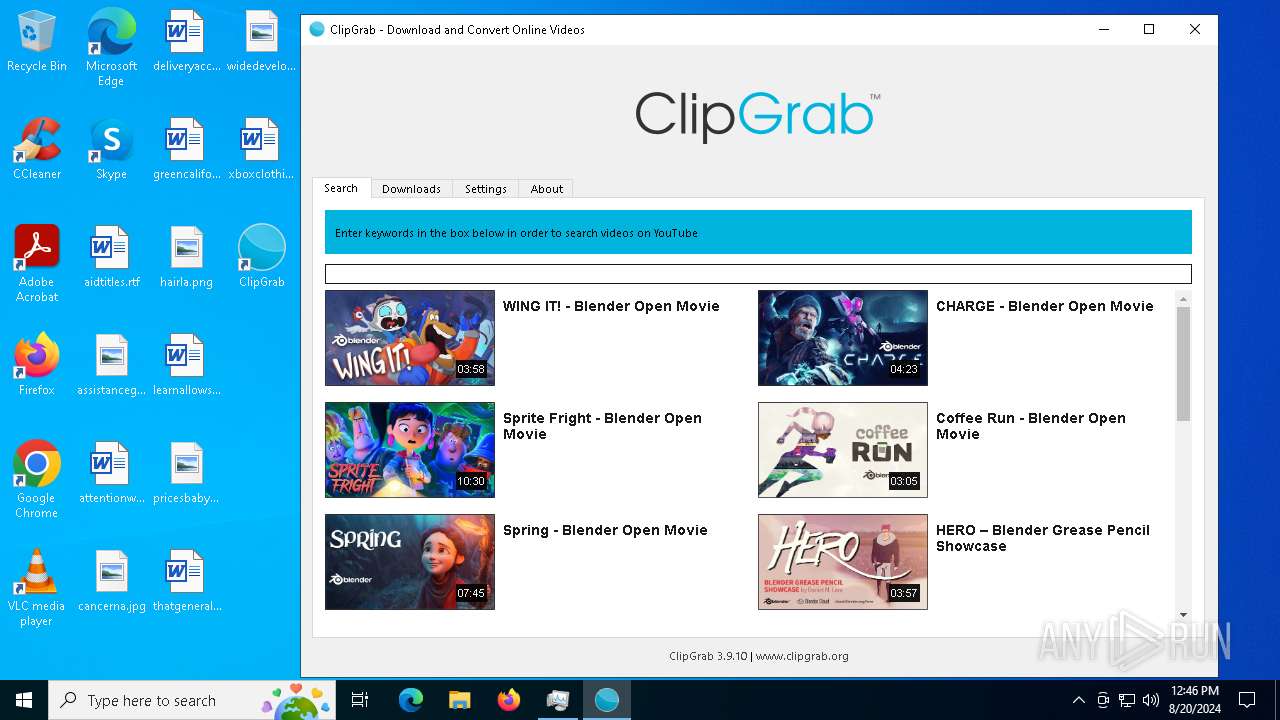Switch to the Search tab
The width and height of the screenshot is (1280, 720).
[x=341, y=188]
